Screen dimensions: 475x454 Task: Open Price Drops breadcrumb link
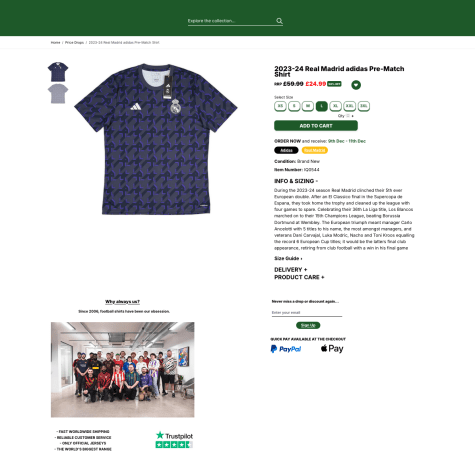tap(74, 43)
